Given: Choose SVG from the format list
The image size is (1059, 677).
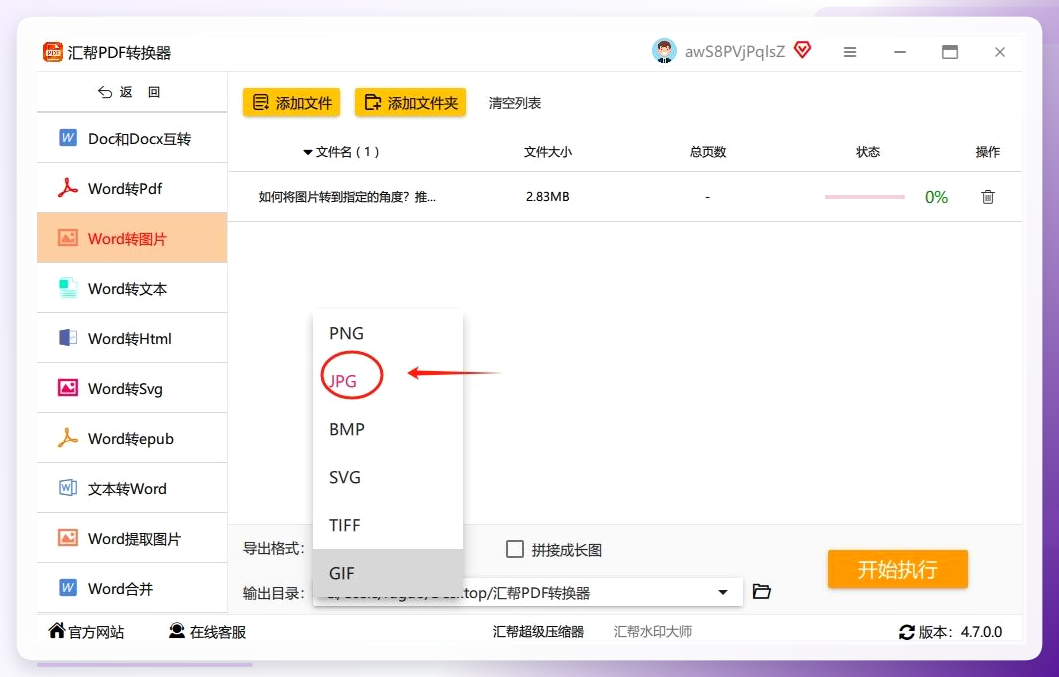Looking at the screenshot, I should click(x=388, y=477).
